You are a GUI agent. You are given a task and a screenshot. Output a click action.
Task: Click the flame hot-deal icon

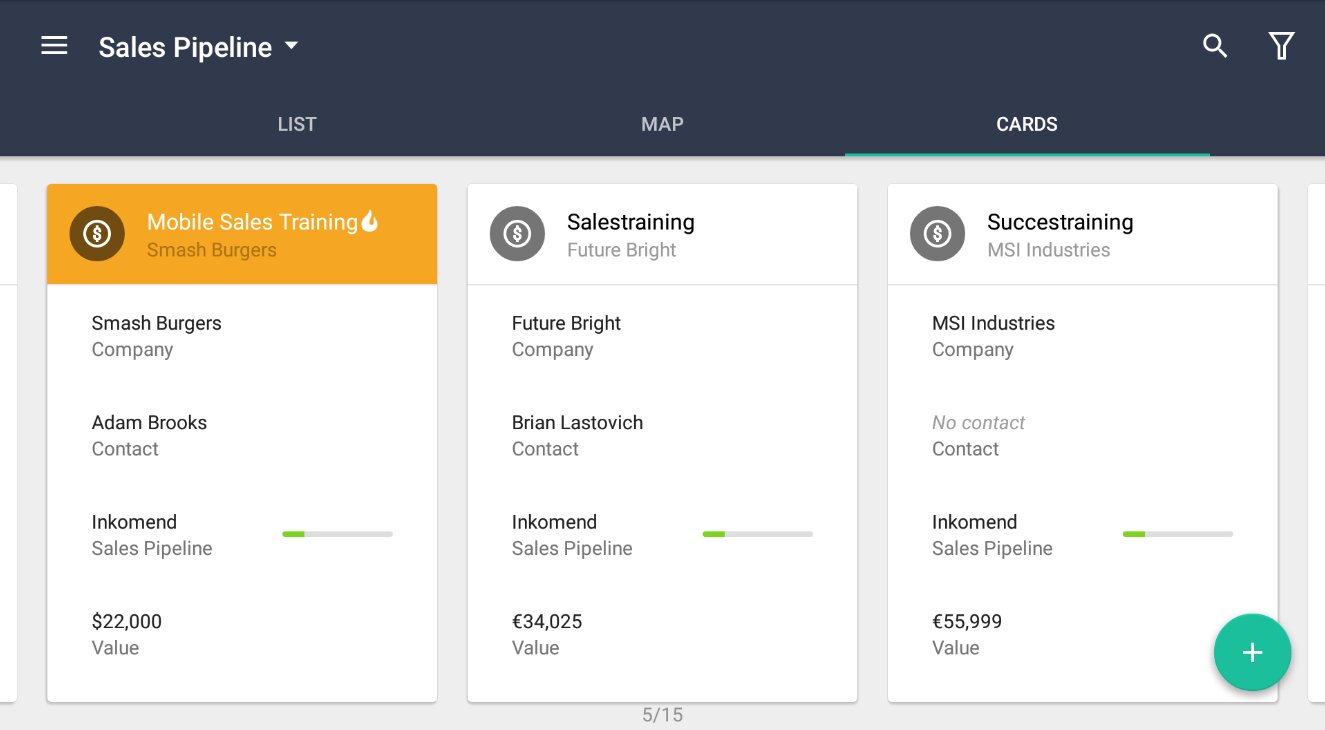point(370,221)
